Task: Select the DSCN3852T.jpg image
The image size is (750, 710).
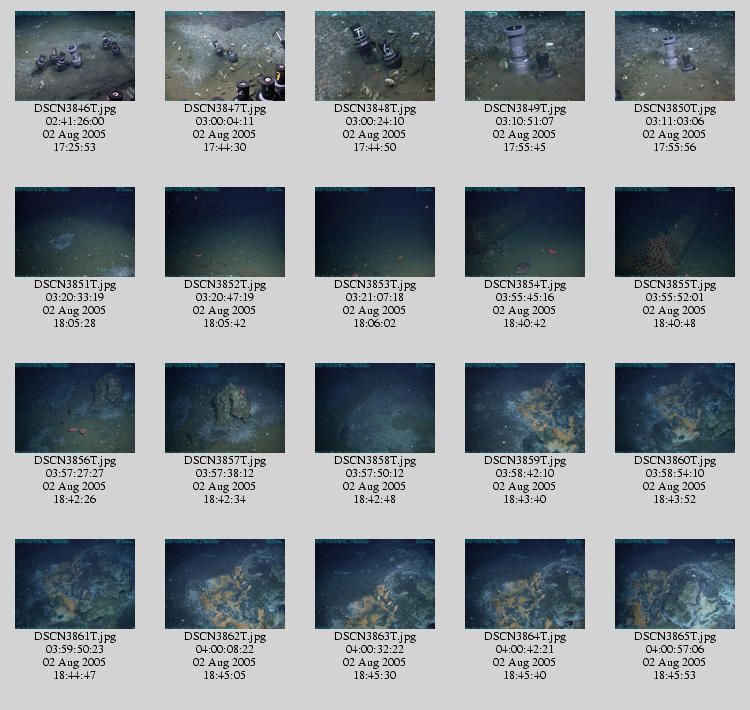Action: click(x=225, y=232)
